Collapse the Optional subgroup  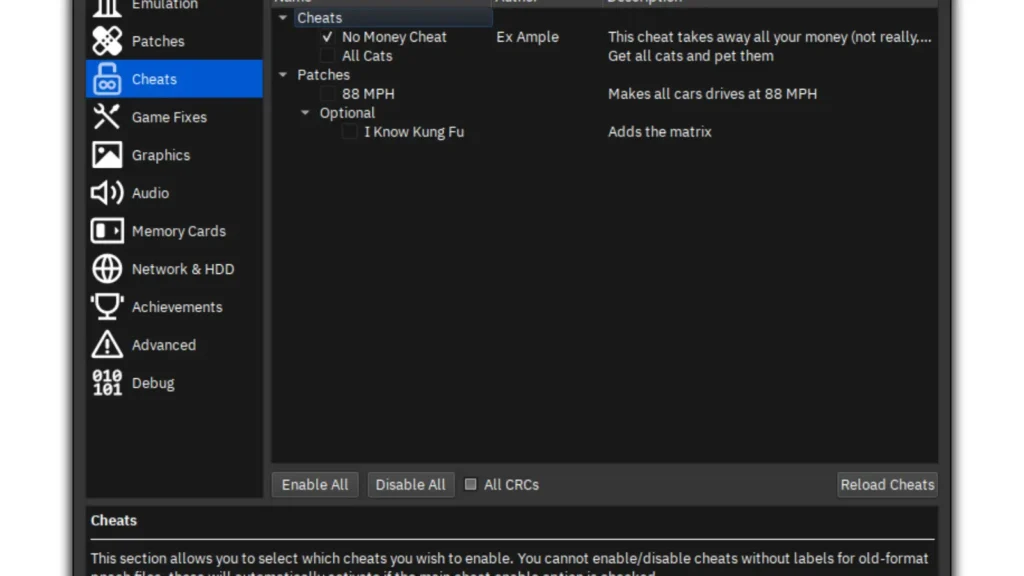coord(305,112)
